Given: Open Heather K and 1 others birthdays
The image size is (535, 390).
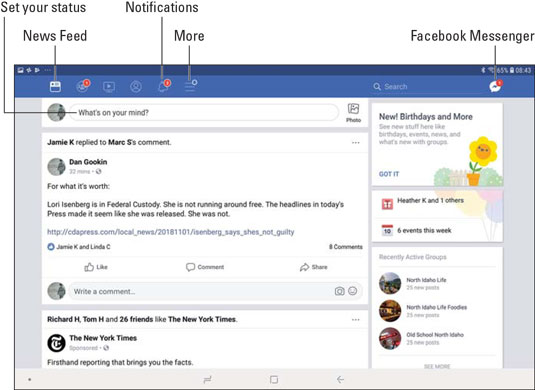Looking at the screenshot, I should point(430,201).
